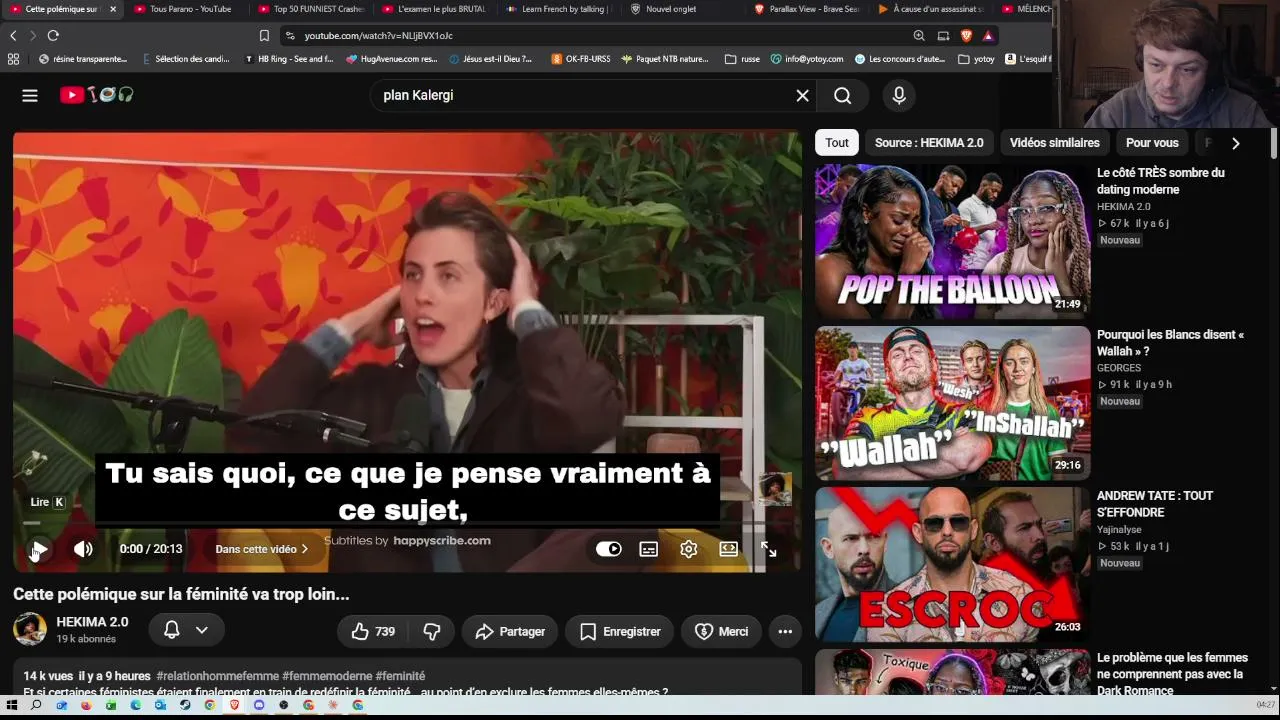The width and height of the screenshot is (1280, 720).
Task: Open the #relationhommefemme hashtag
Action: [x=217, y=676]
